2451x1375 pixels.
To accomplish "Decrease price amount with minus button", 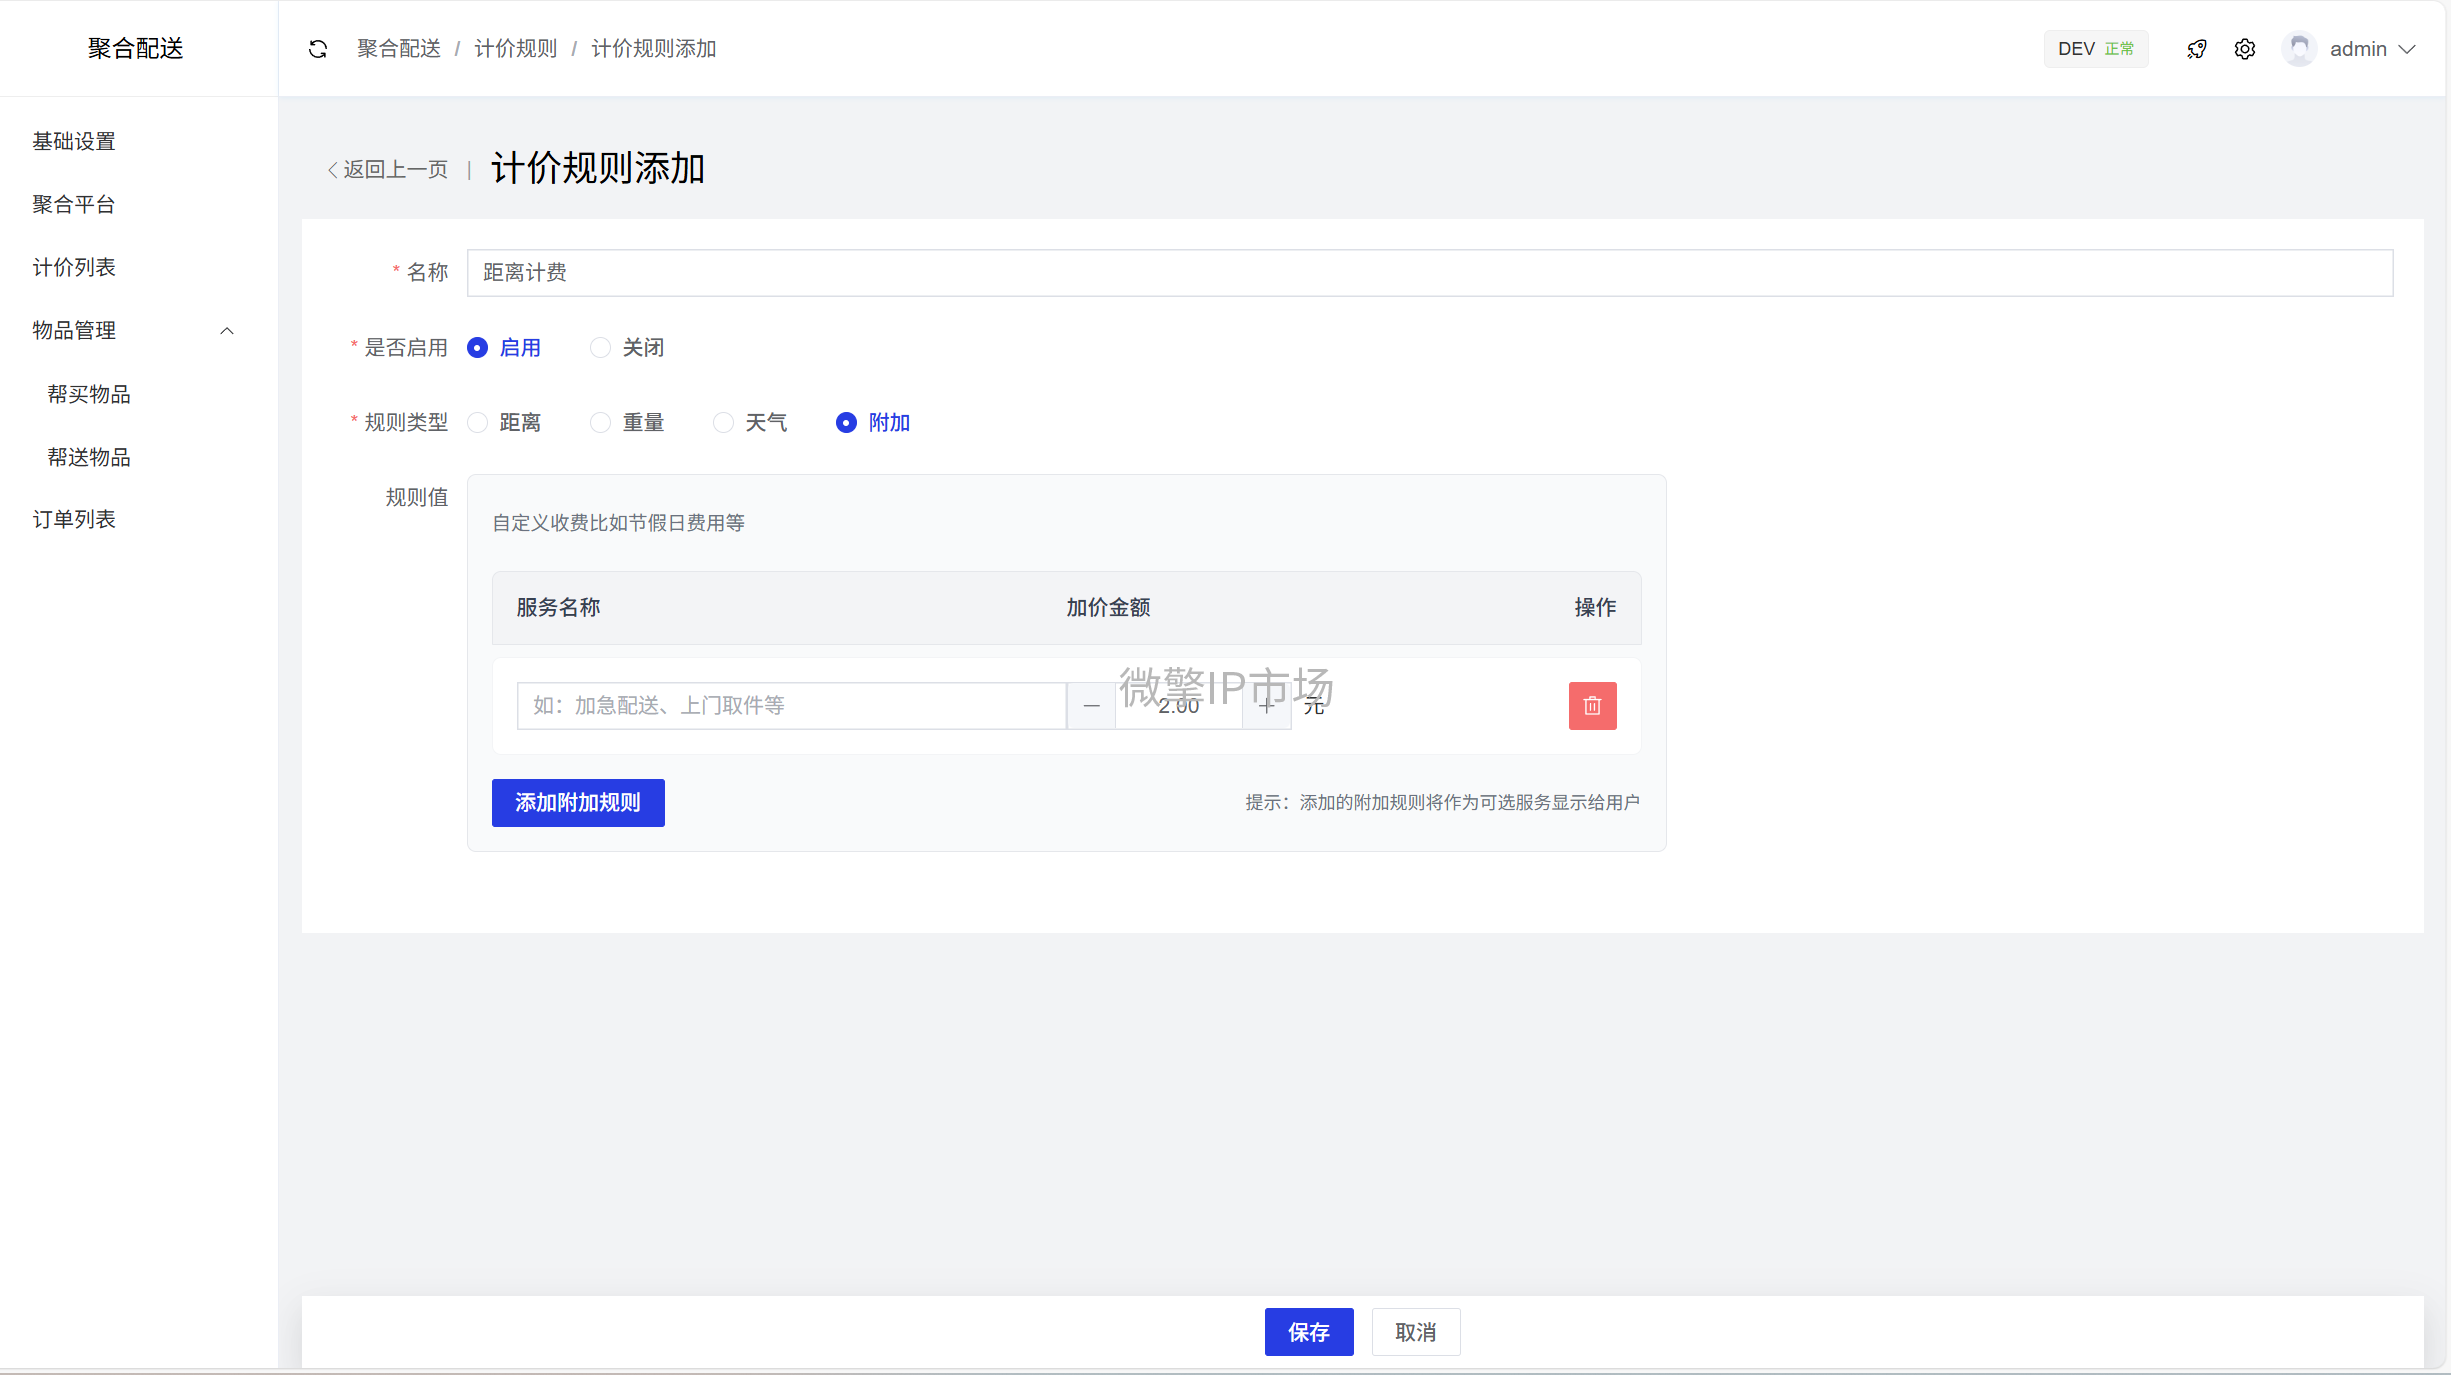I will [1091, 706].
